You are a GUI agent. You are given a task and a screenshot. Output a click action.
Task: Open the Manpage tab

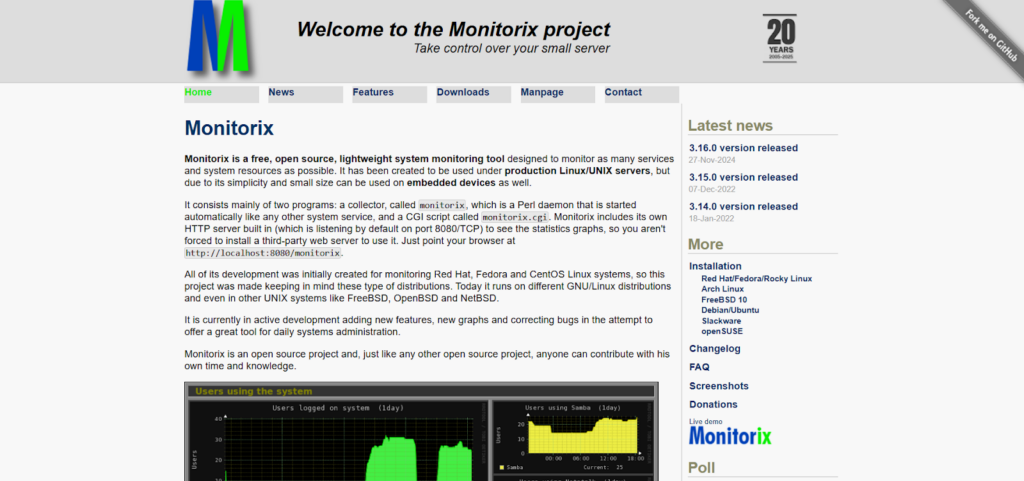tap(558, 94)
